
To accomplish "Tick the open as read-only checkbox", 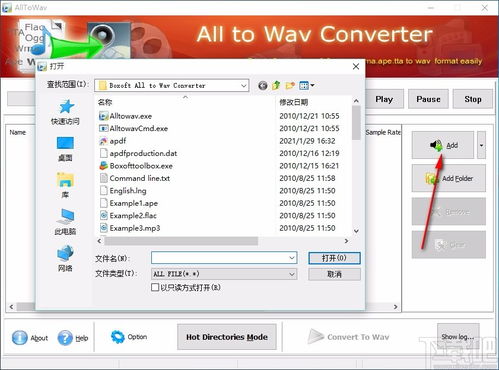I will pyautogui.click(x=155, y=287).
